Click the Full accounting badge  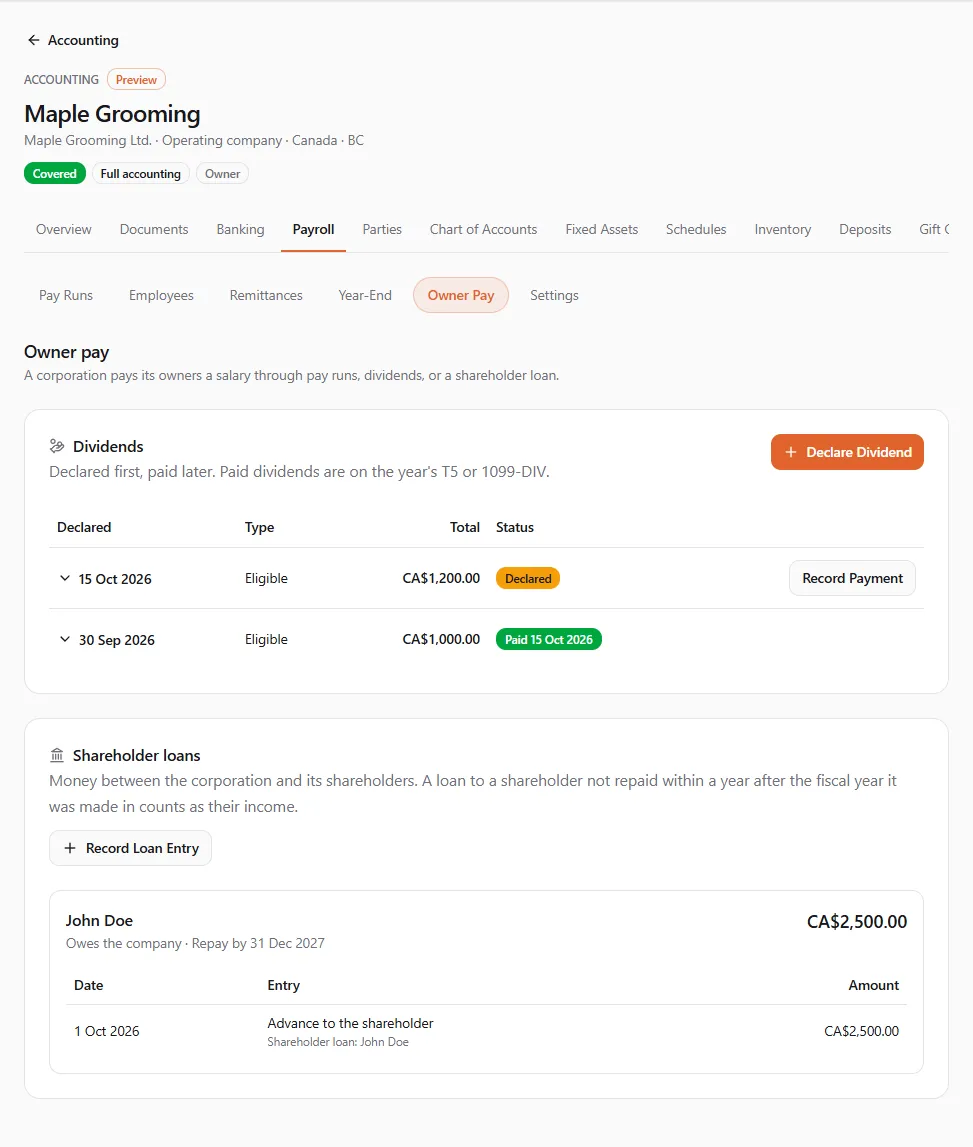click(x=140, y=174)
